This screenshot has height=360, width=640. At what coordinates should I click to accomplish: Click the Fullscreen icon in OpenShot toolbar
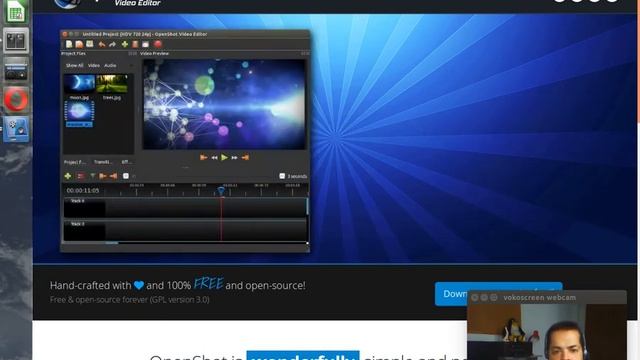tap(145, 44)
